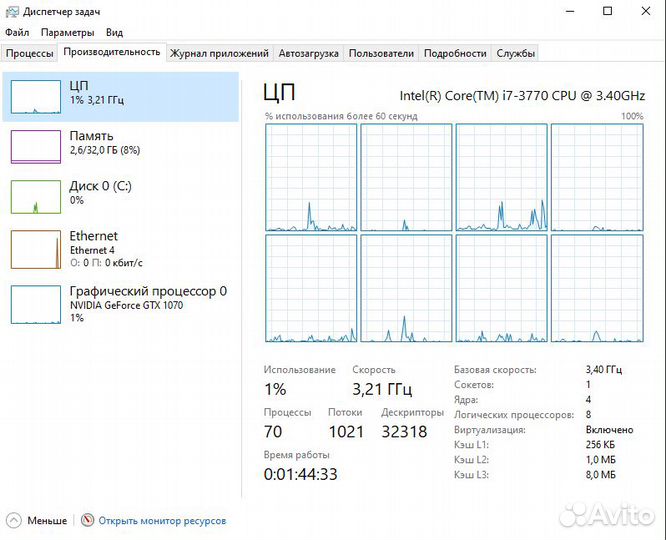This screenshot has width=666, height=540.
Task: Click the resource monitor icon at bottom
Action: click(x=88, y=520)
